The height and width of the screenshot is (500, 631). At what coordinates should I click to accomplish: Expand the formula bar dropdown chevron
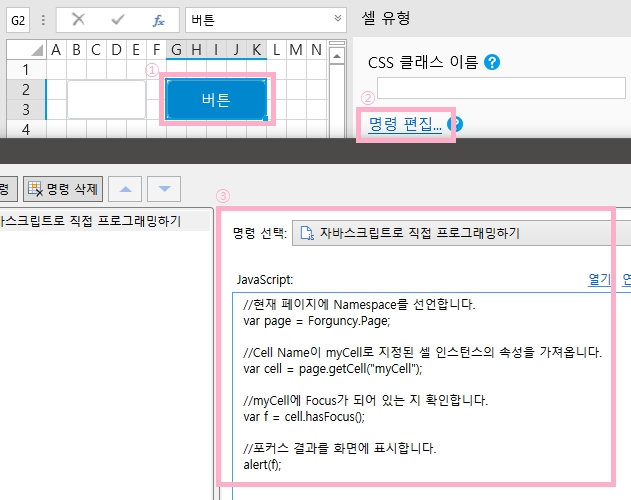click(337, 20)
